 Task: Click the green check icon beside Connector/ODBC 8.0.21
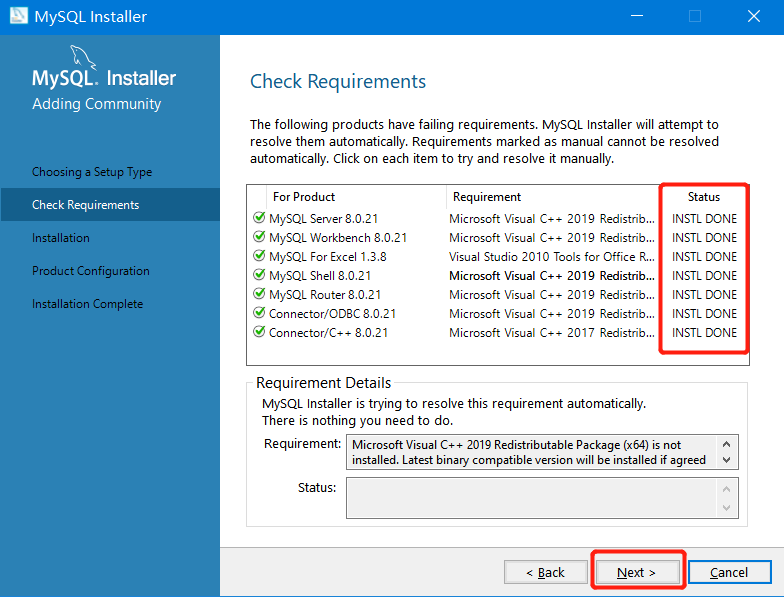pyautogui.click(x=259, y=313)
